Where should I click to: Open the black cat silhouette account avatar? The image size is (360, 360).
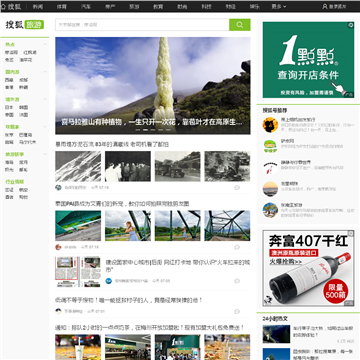[270, 125]
